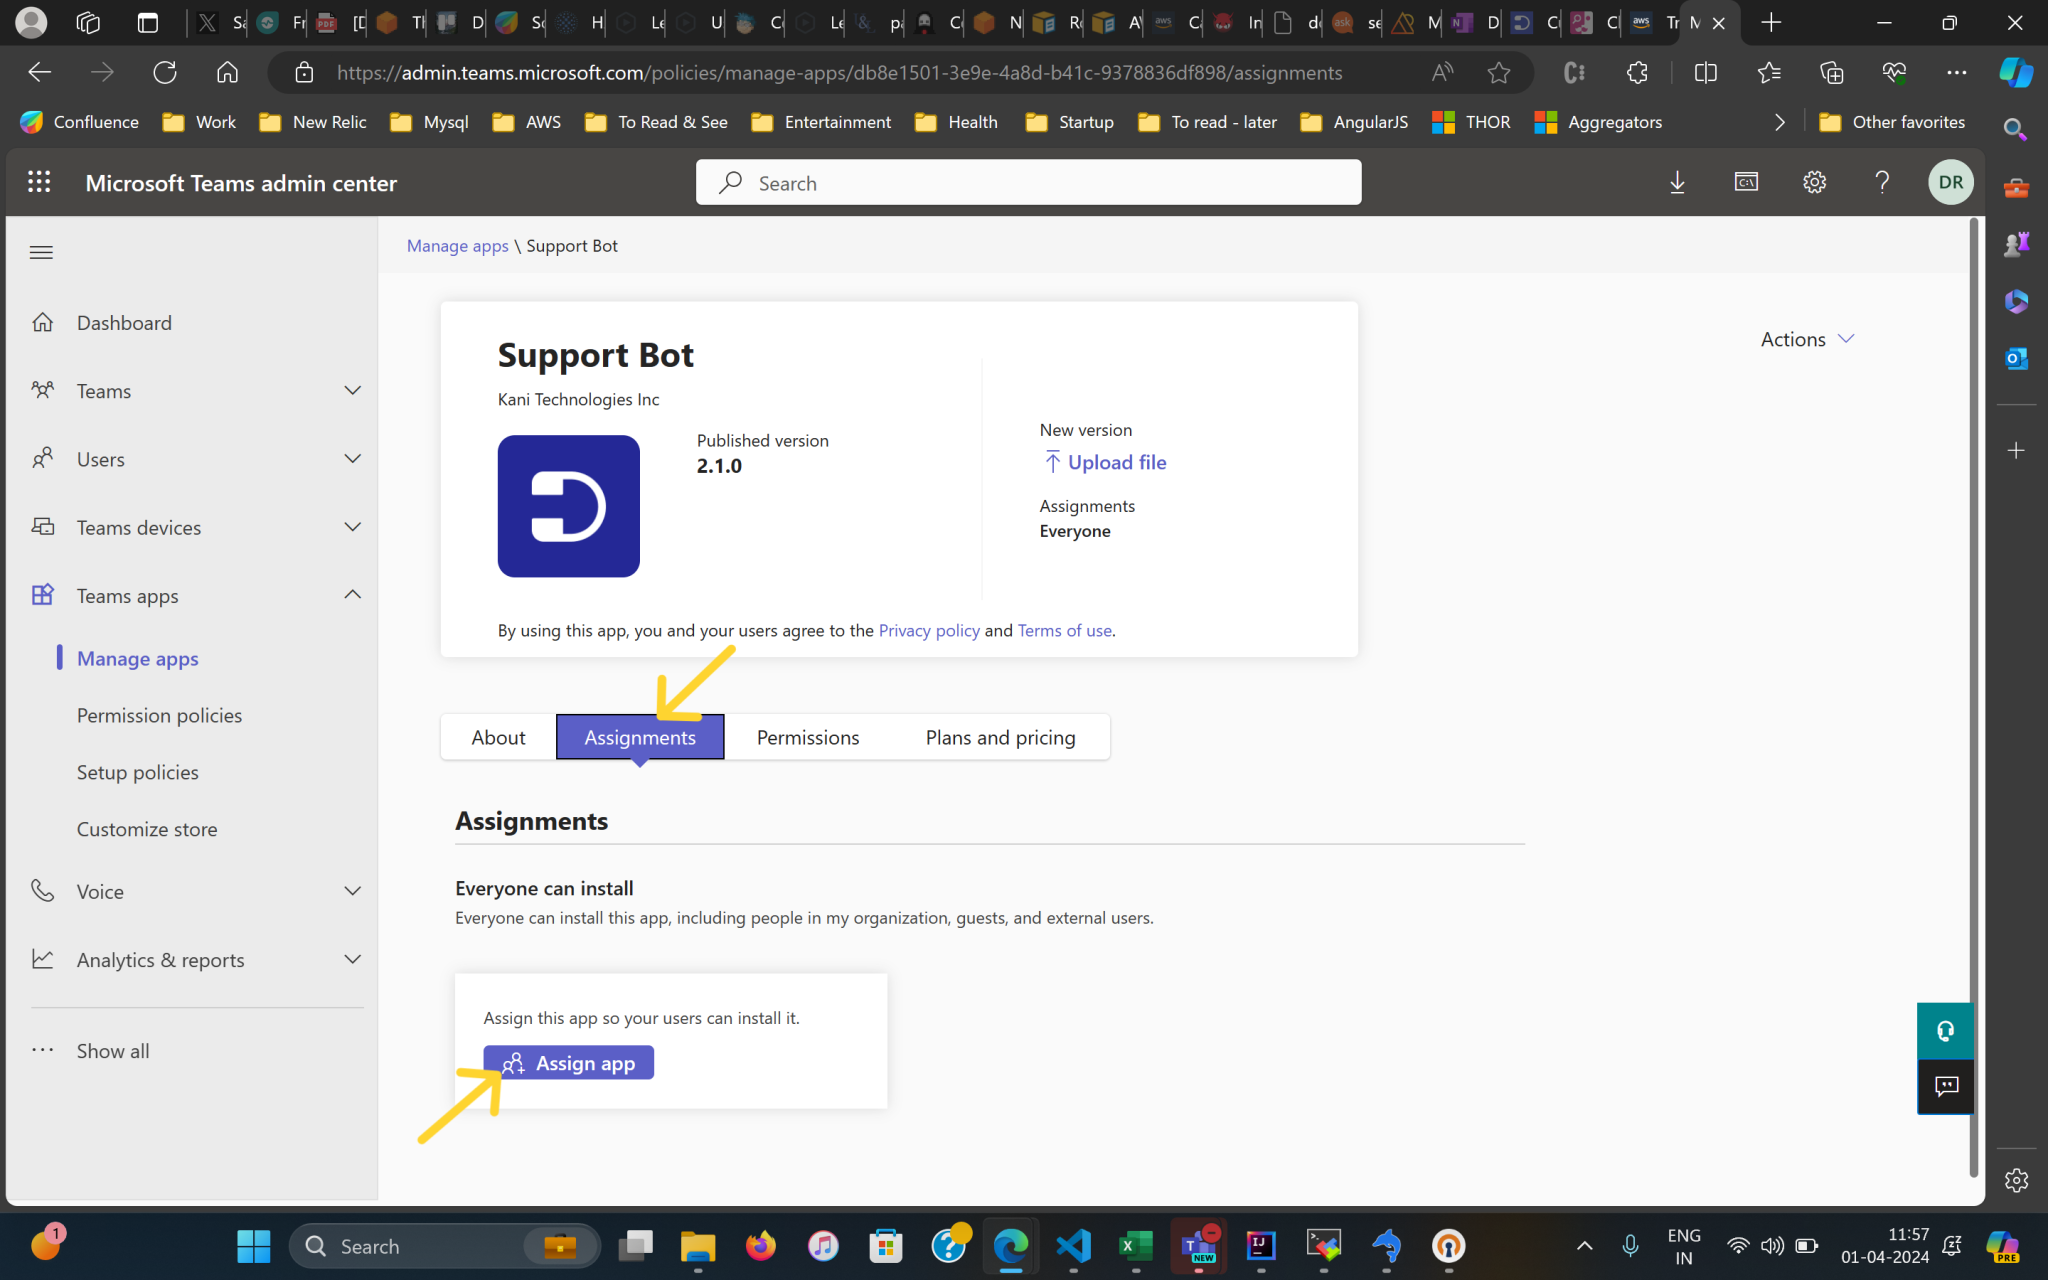The image size is (2048, 1280).
Task: Collapse the Teams apps section
Action: coord(352,594)
